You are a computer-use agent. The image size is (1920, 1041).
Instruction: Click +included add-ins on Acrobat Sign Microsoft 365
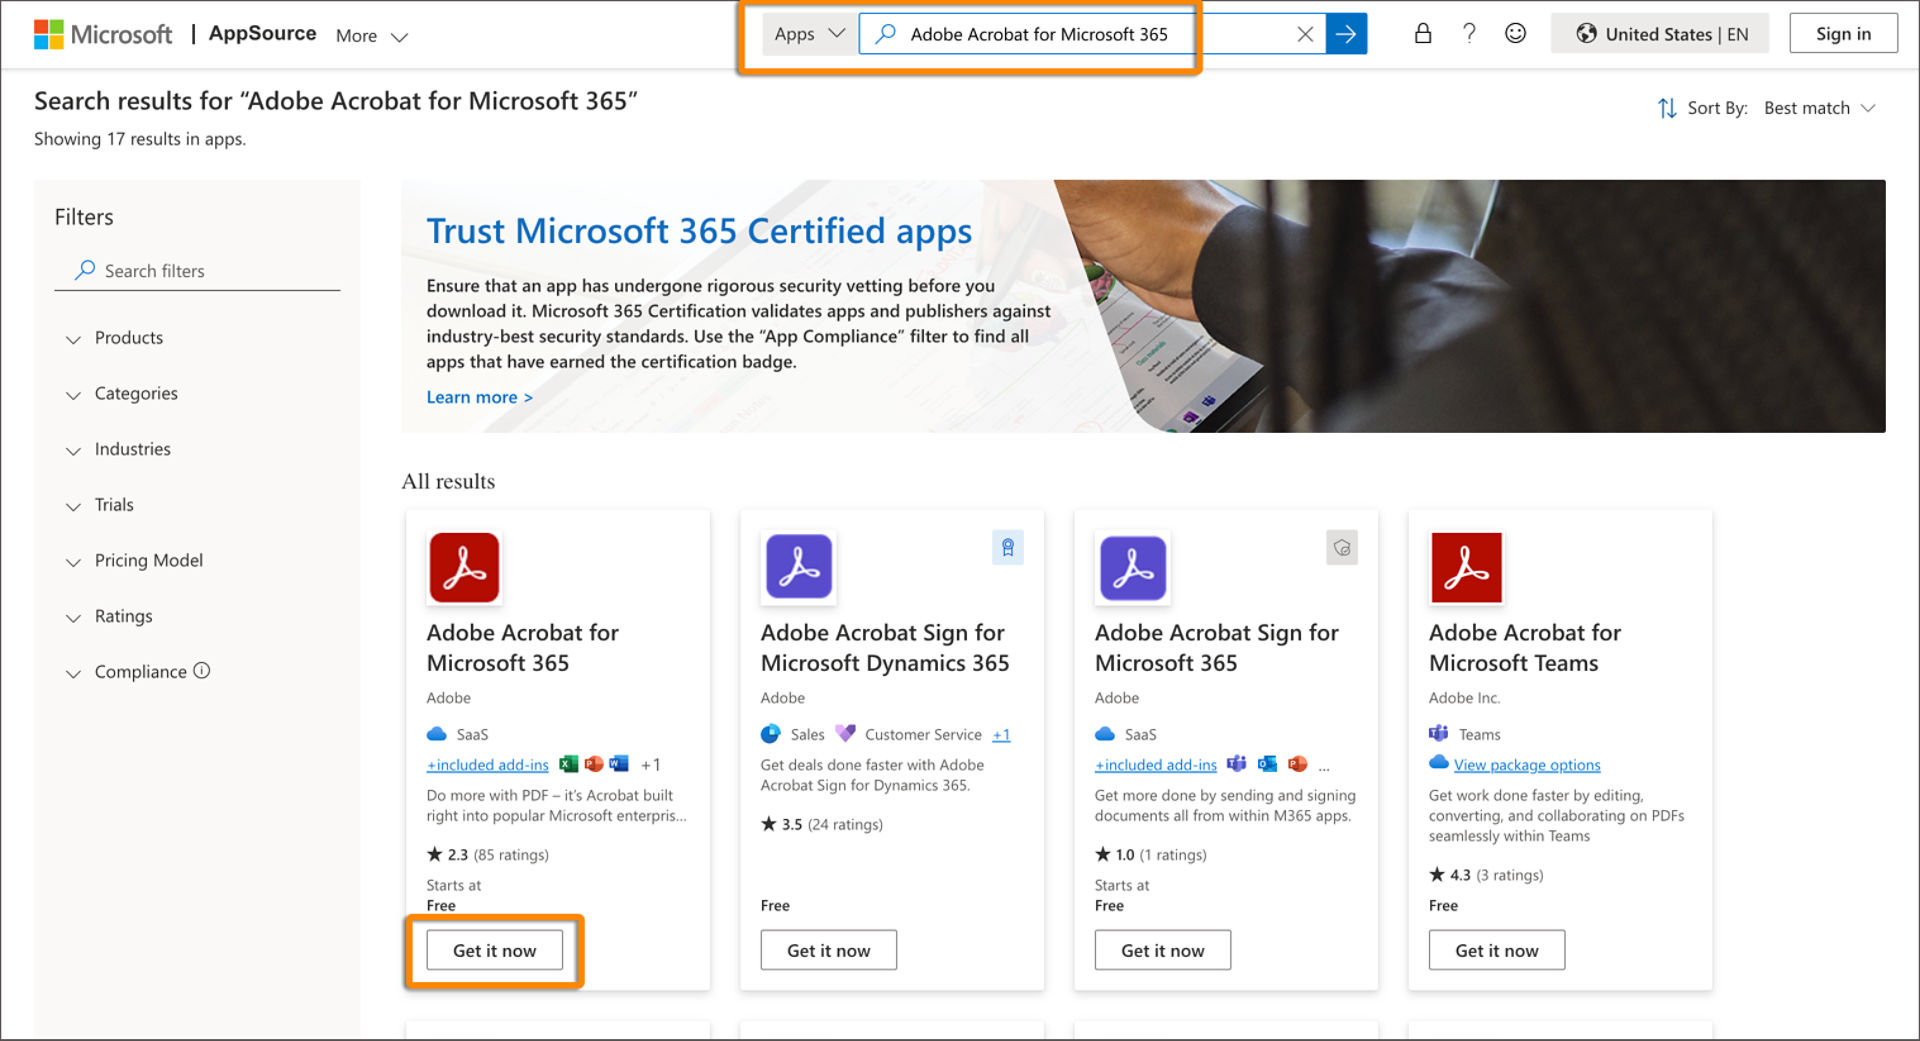[1156, 765]
